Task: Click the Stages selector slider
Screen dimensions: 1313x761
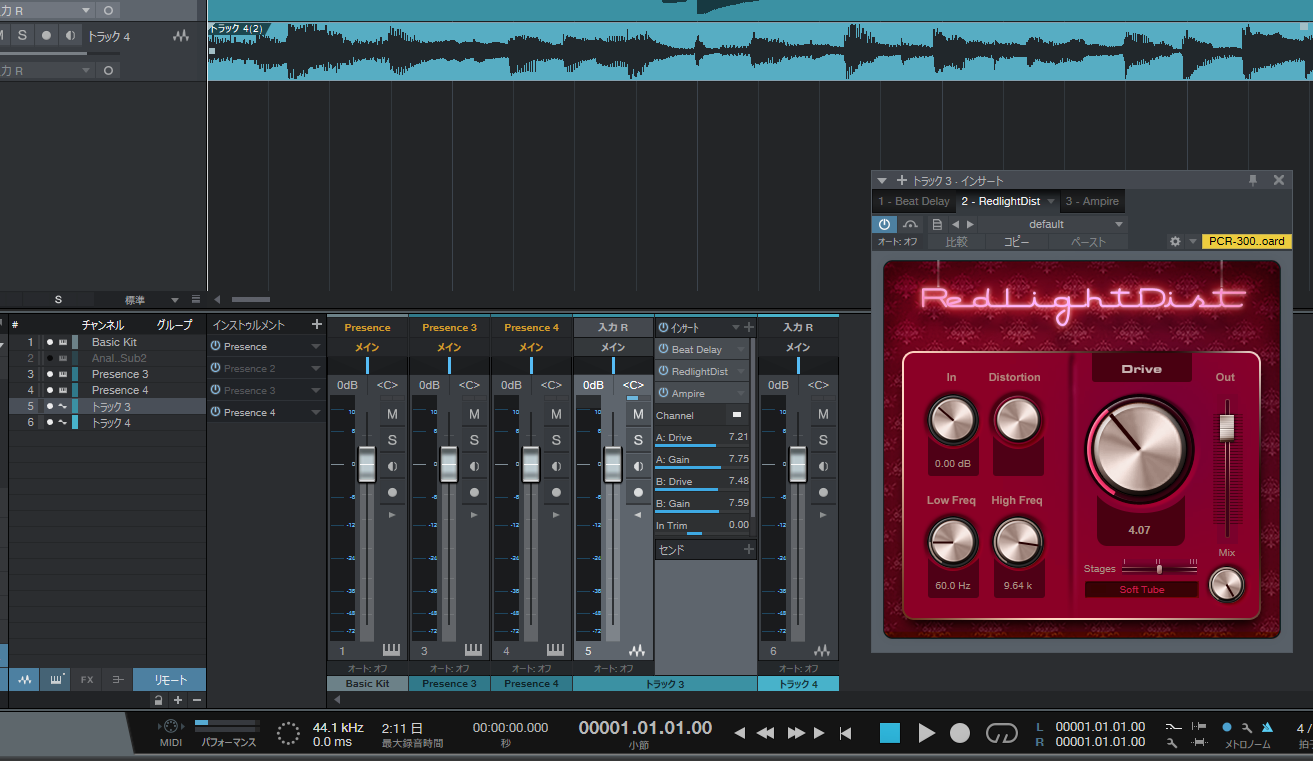Action: [x=1160, y=568]
